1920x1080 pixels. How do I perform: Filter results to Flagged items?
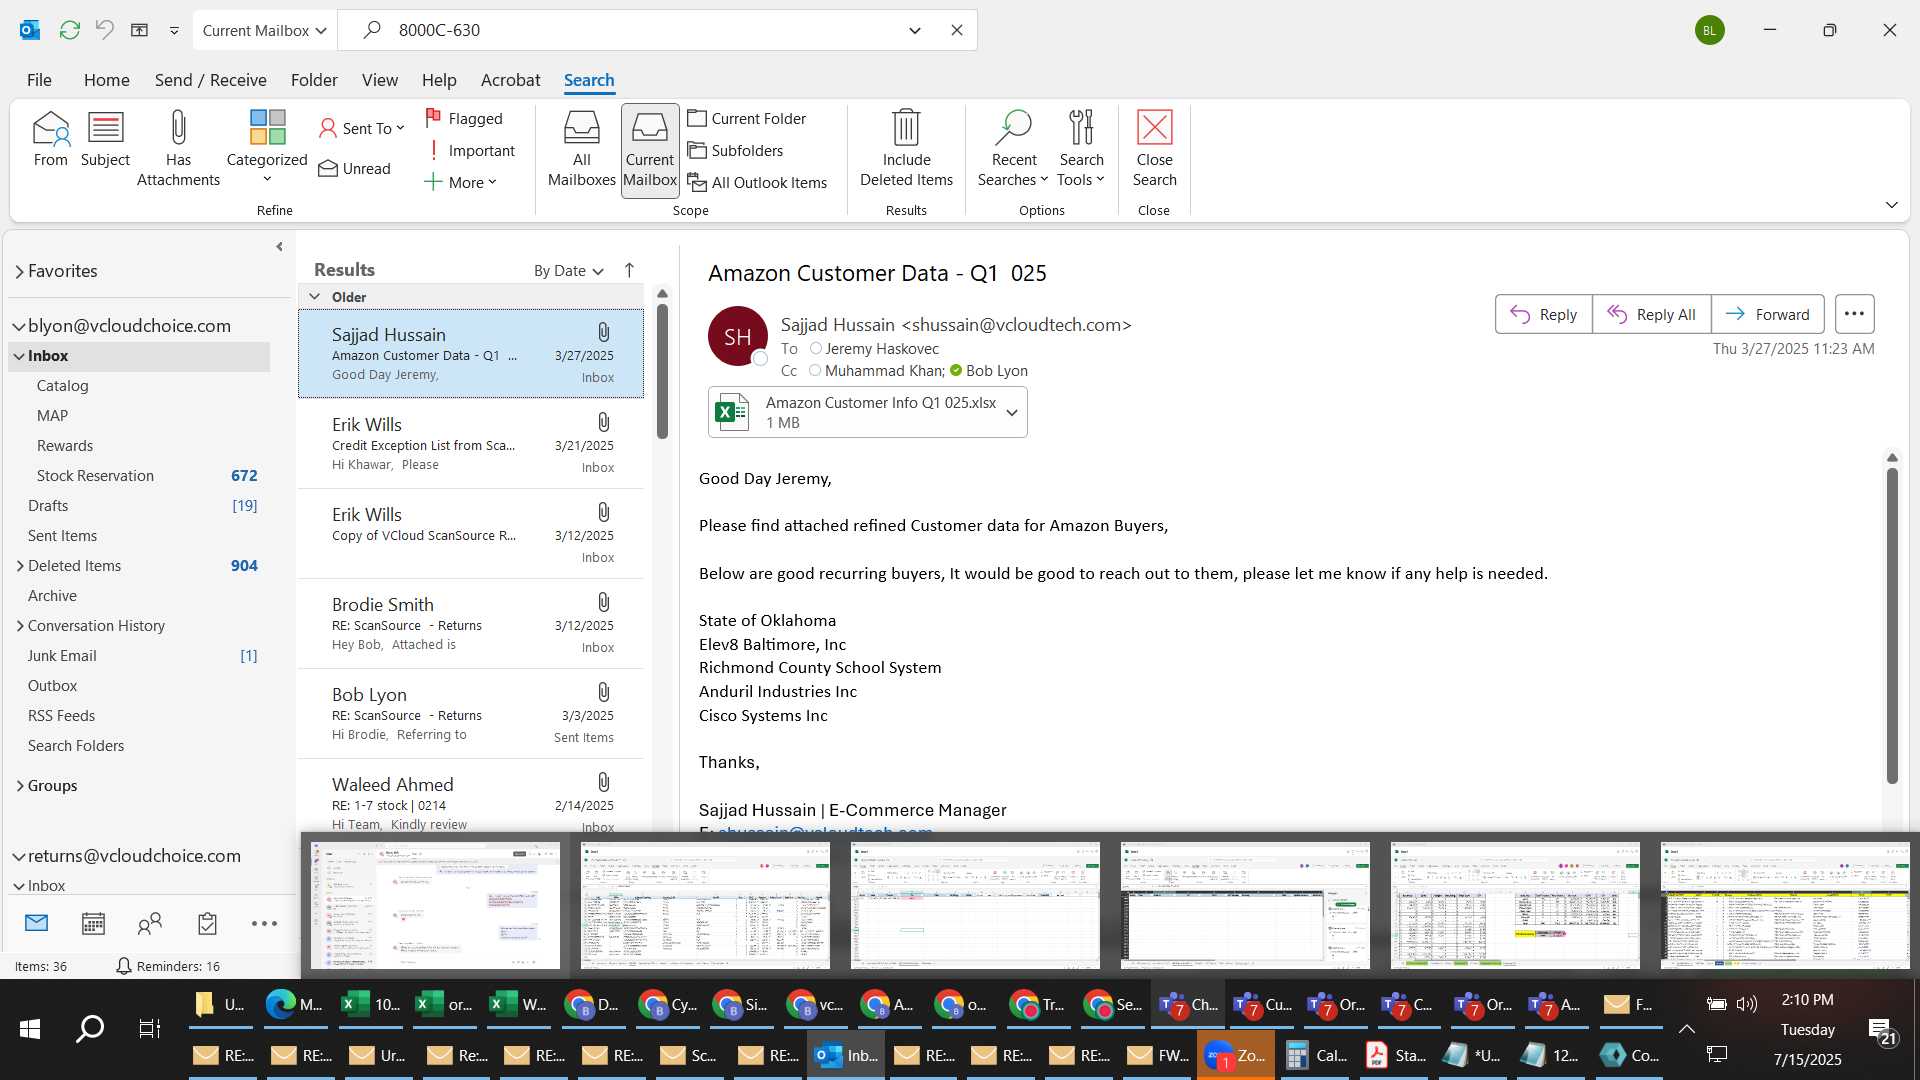pyautogui.click(x=464, y=118)
